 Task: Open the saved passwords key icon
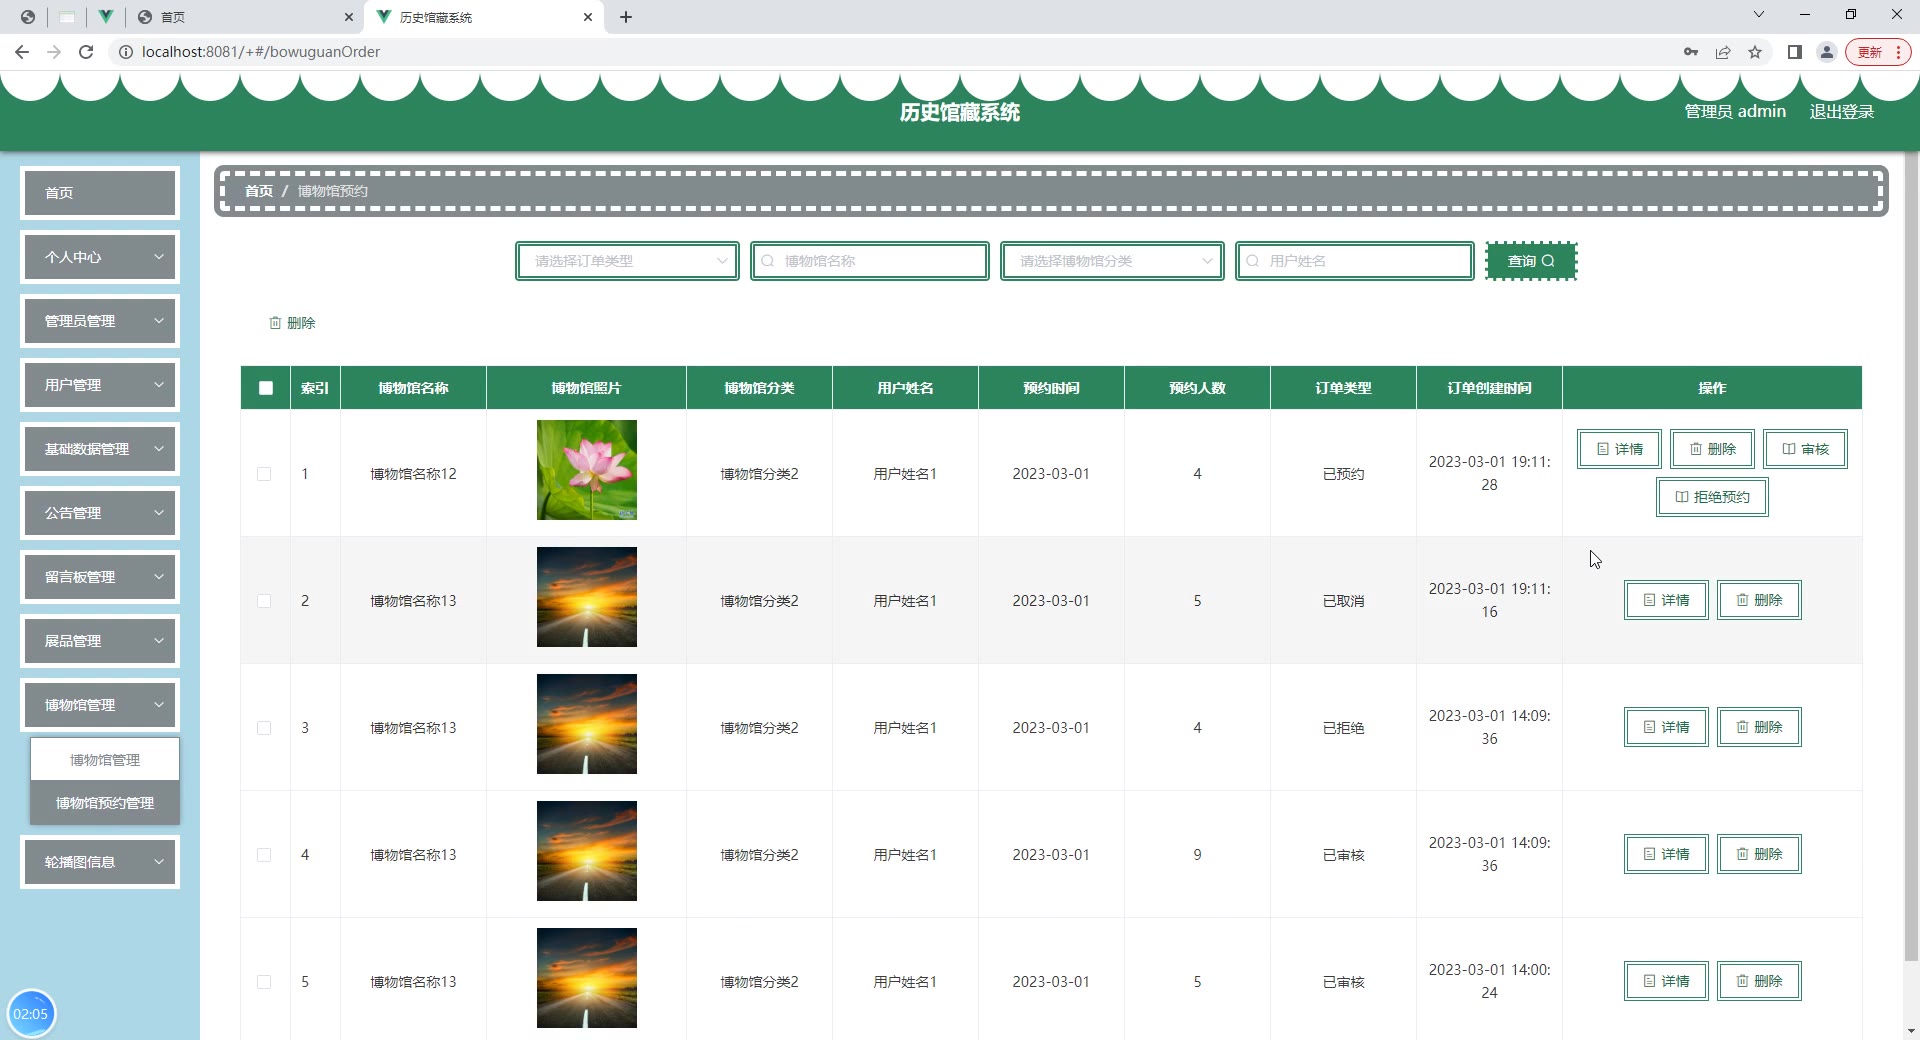tap(1691, 52)
